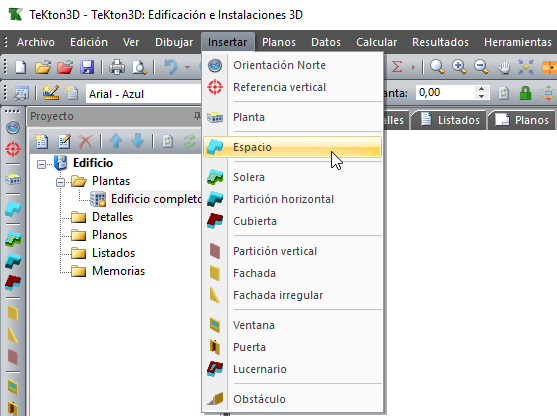This screenshot has height=416, width=557.
Task: Choose Fachada irregular menu entry
Action: (293, 295)
